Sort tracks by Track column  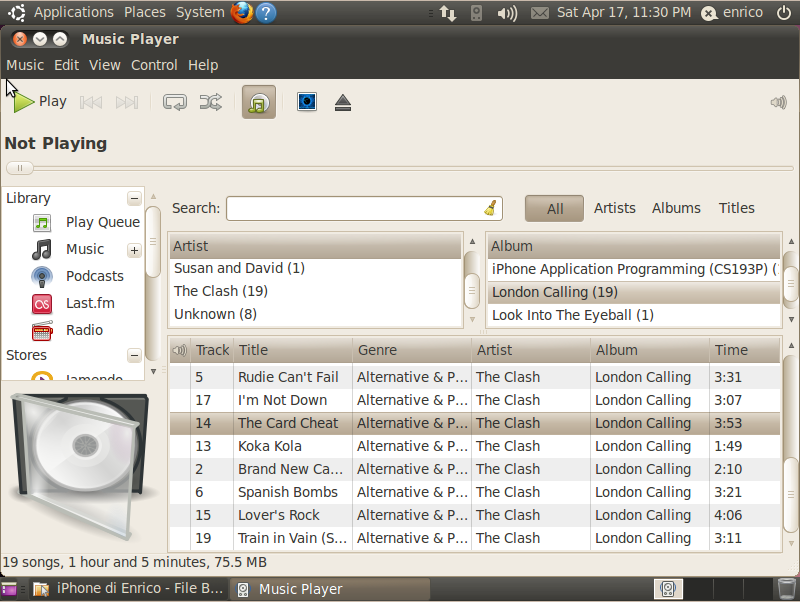[x=212, y=350]
